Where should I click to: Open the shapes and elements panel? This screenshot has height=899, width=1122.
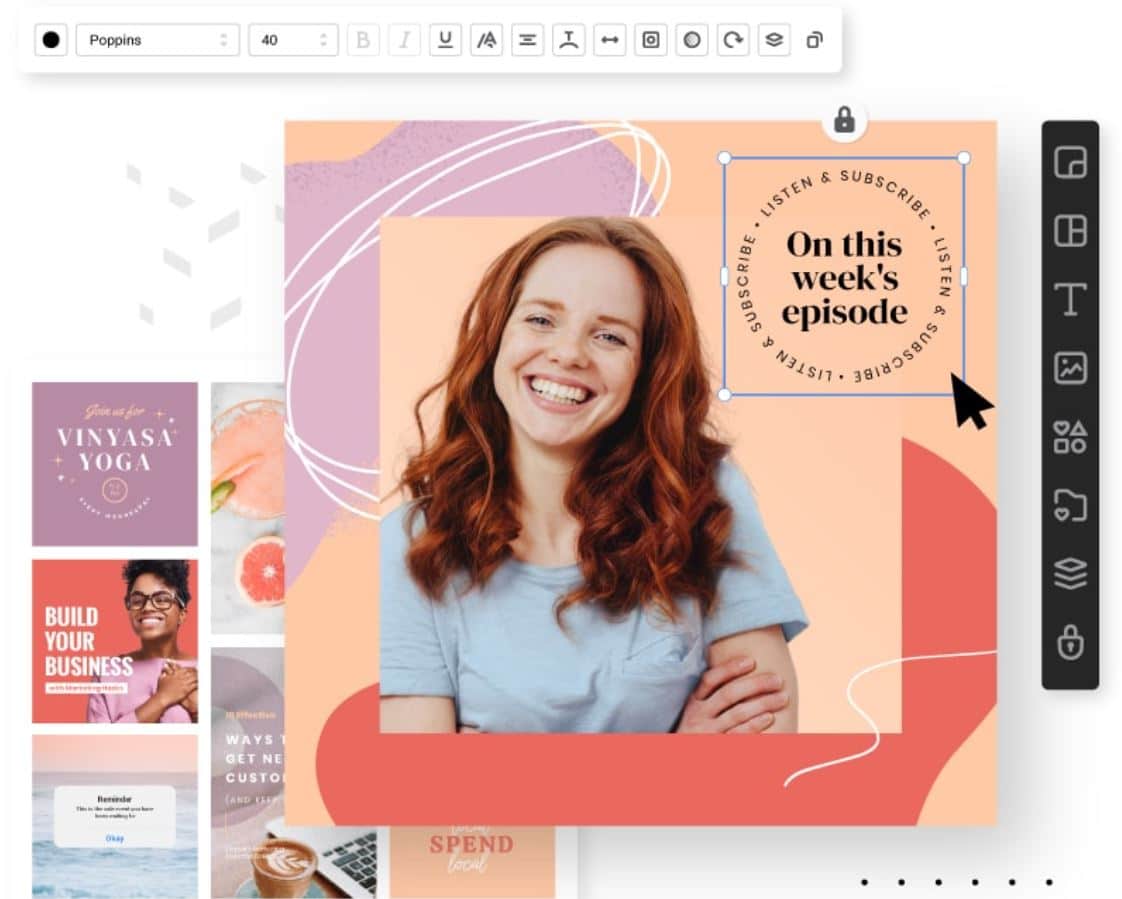[x=1070, y=437]
